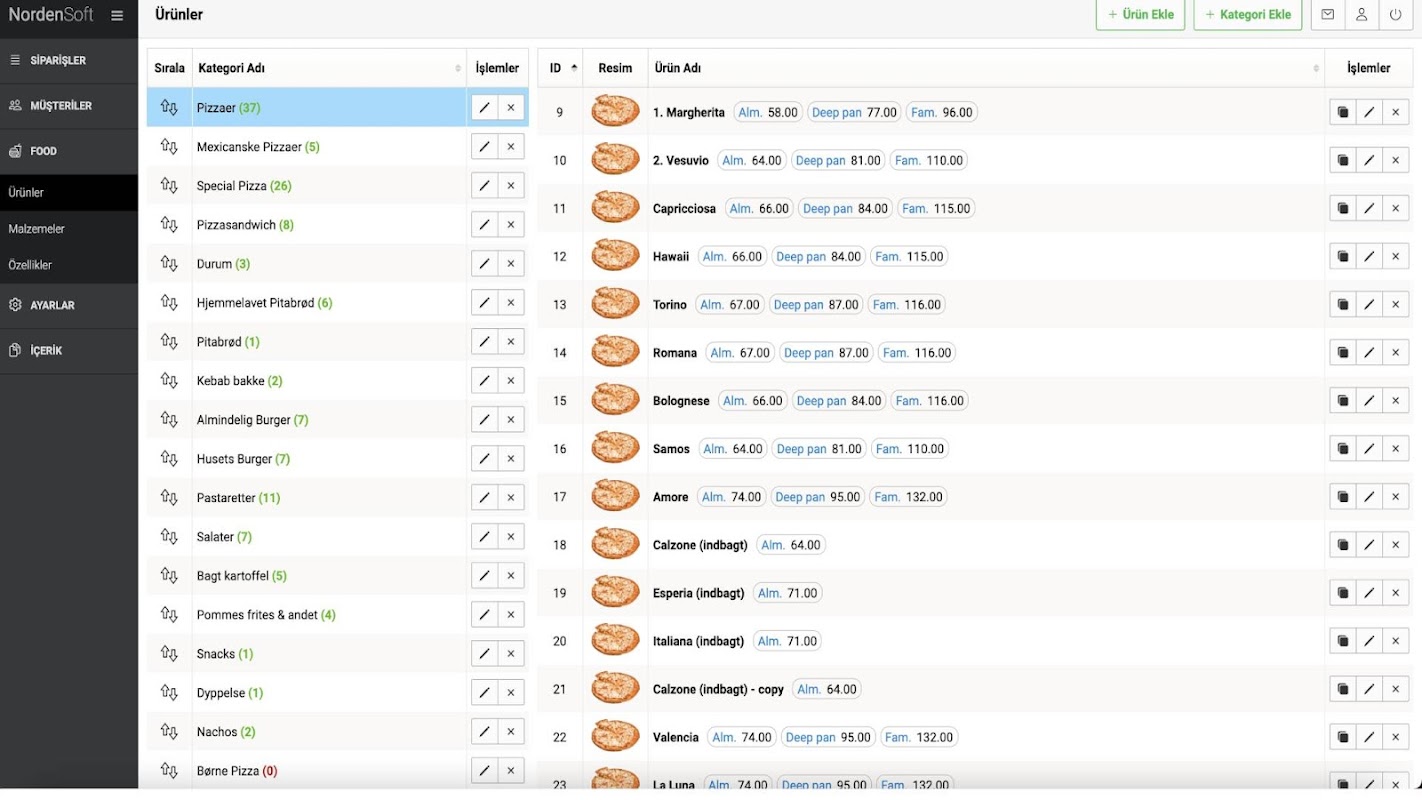Delete the Pizzasandwich category
This screenshot has height=800, width=1422.
pos(511,225)
